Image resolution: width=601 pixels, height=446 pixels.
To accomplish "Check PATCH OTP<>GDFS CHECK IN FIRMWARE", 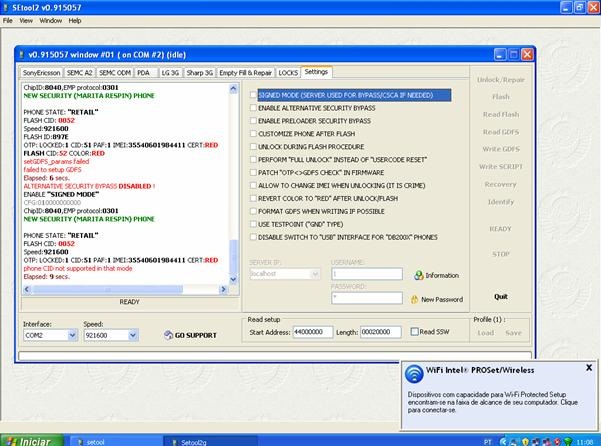I will [x=253, y=172].
